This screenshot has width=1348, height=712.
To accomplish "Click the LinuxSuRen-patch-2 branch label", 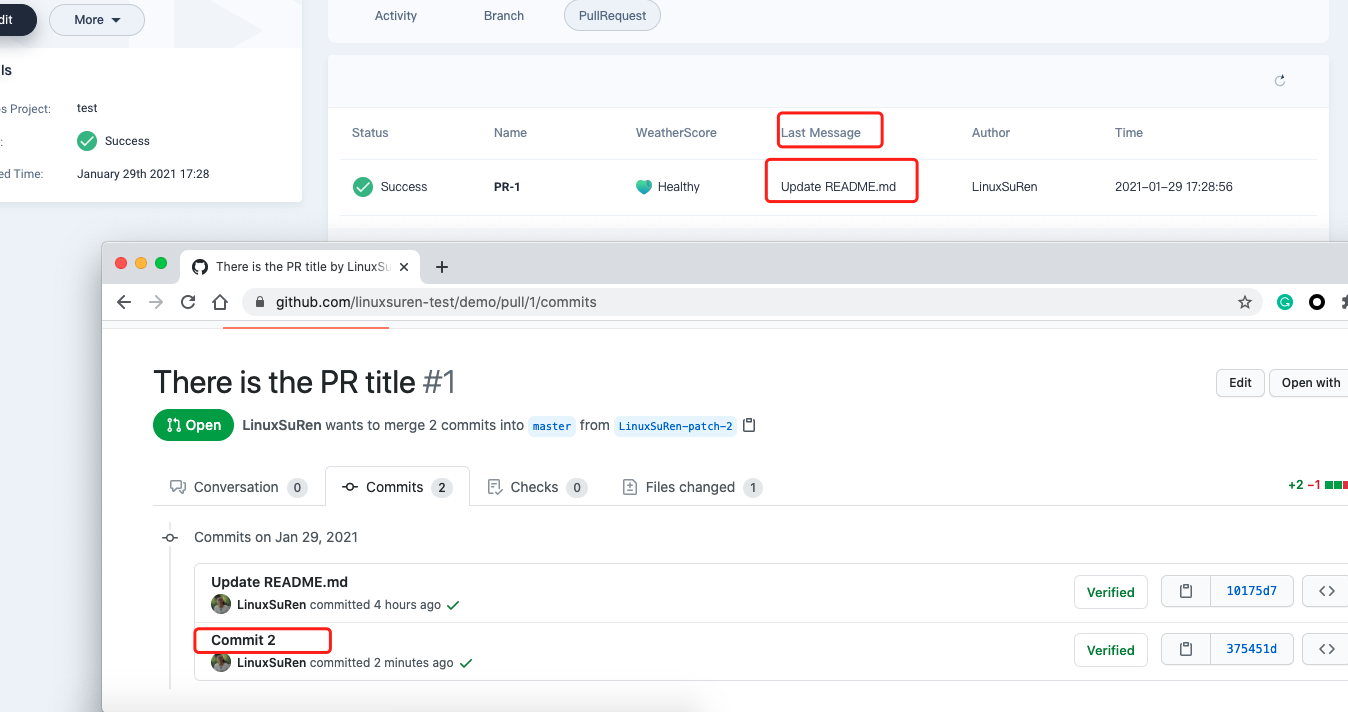I will coord(675,426).
